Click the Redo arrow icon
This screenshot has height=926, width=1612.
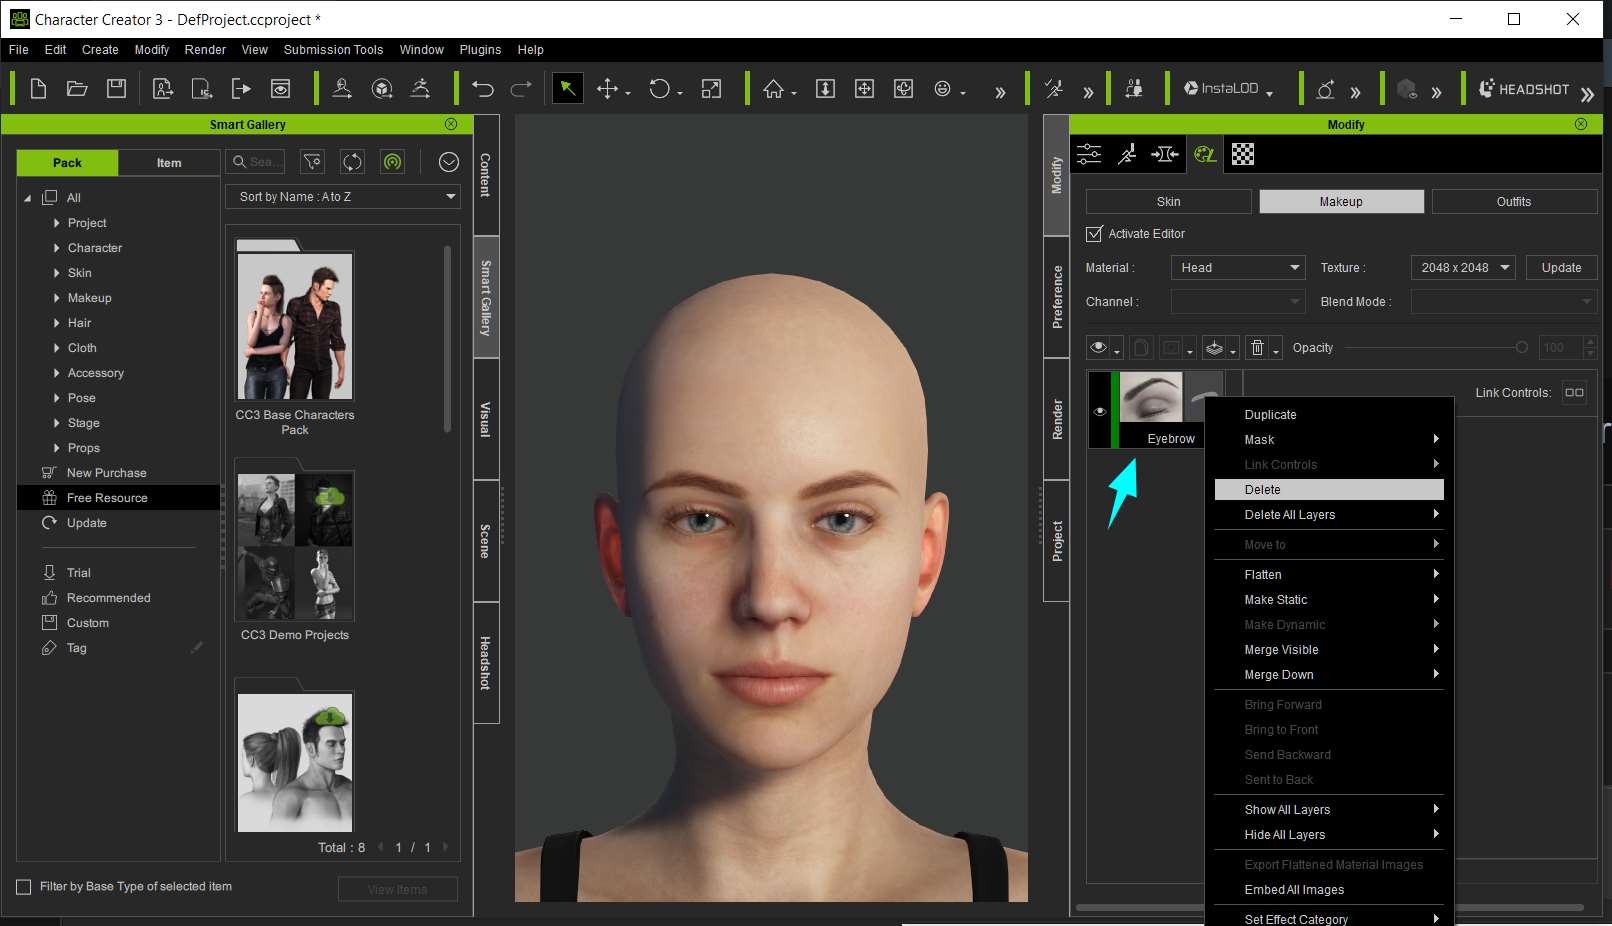point(521,89)
